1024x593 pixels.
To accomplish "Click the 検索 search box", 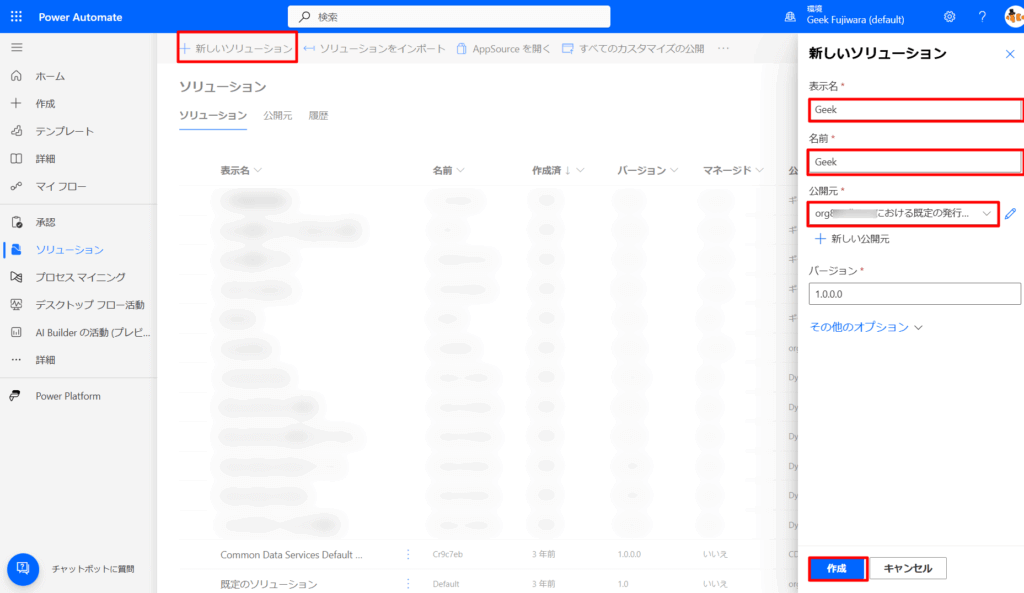I will 449,16.
